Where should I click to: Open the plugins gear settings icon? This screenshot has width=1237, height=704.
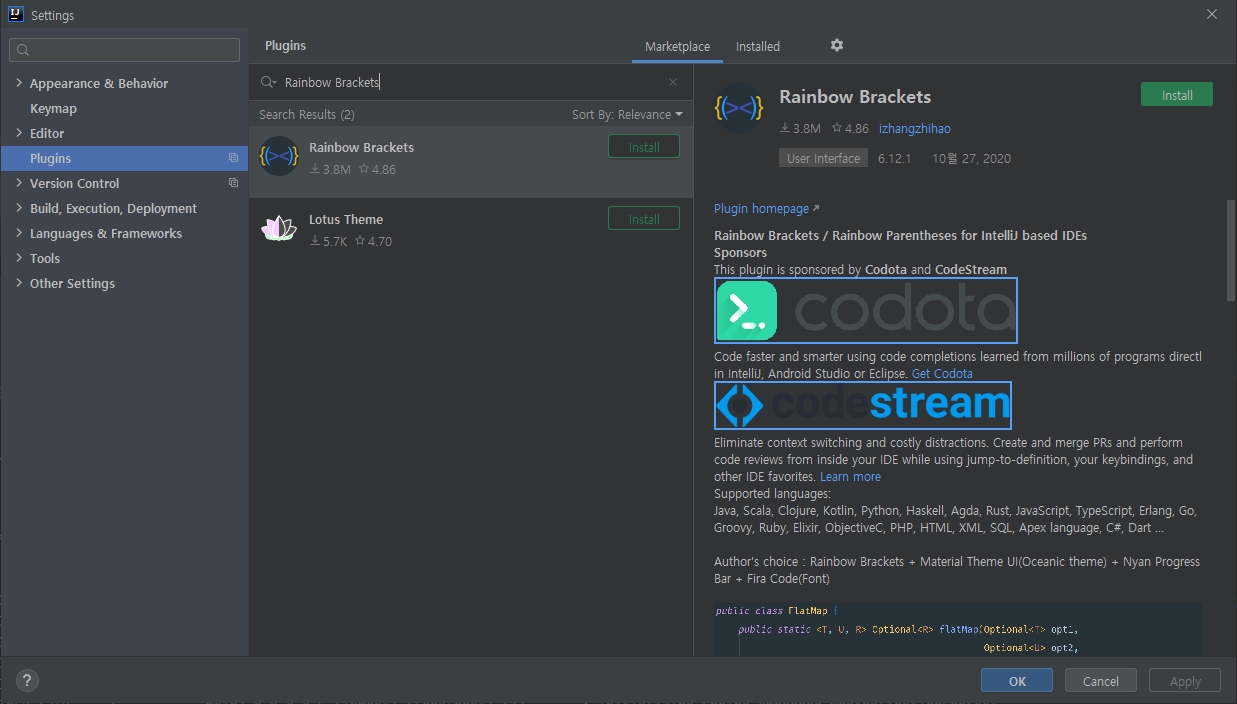pos(837,45)
